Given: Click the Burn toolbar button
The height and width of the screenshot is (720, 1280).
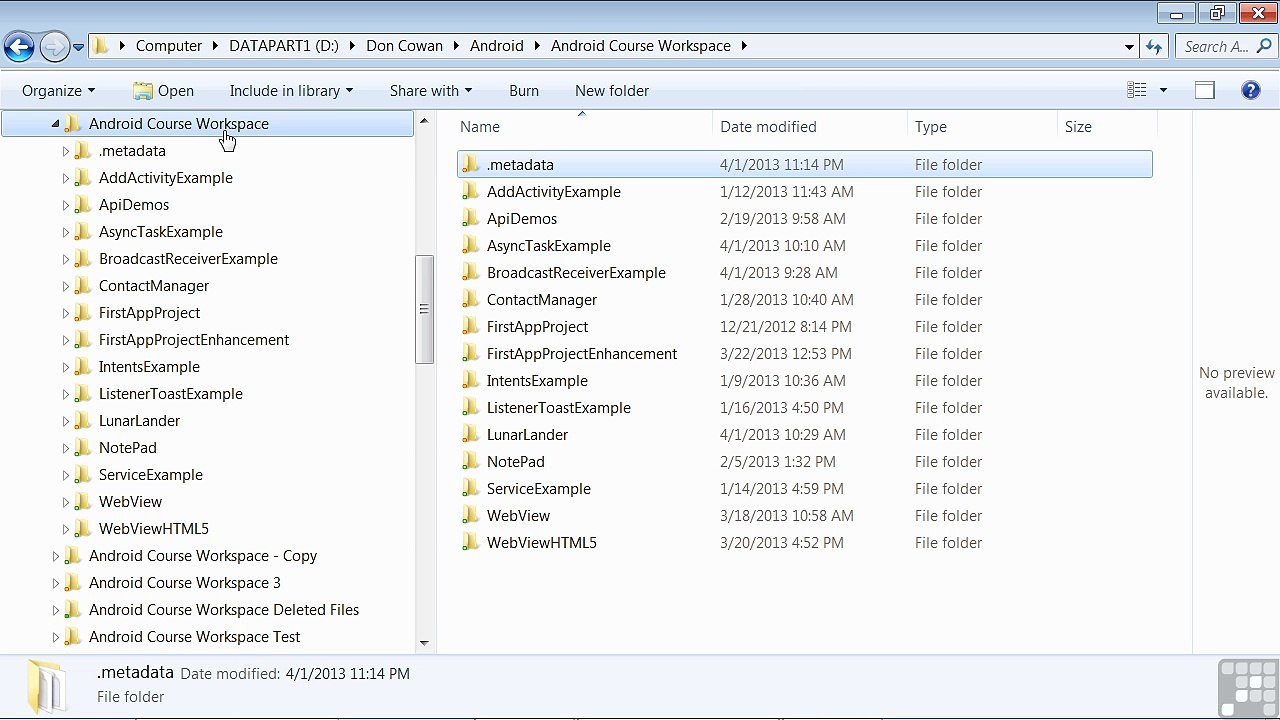Looking at the screenshot, I should [x=524, y=90].
